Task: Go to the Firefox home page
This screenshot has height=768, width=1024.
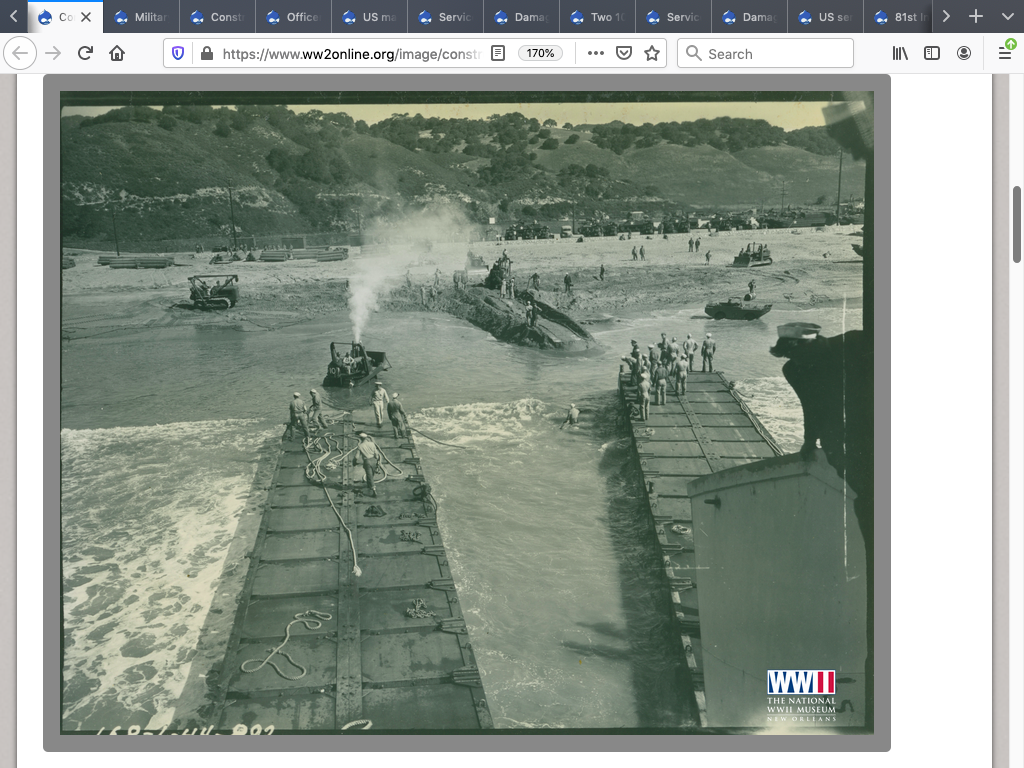Action: [x=117, y=53]
